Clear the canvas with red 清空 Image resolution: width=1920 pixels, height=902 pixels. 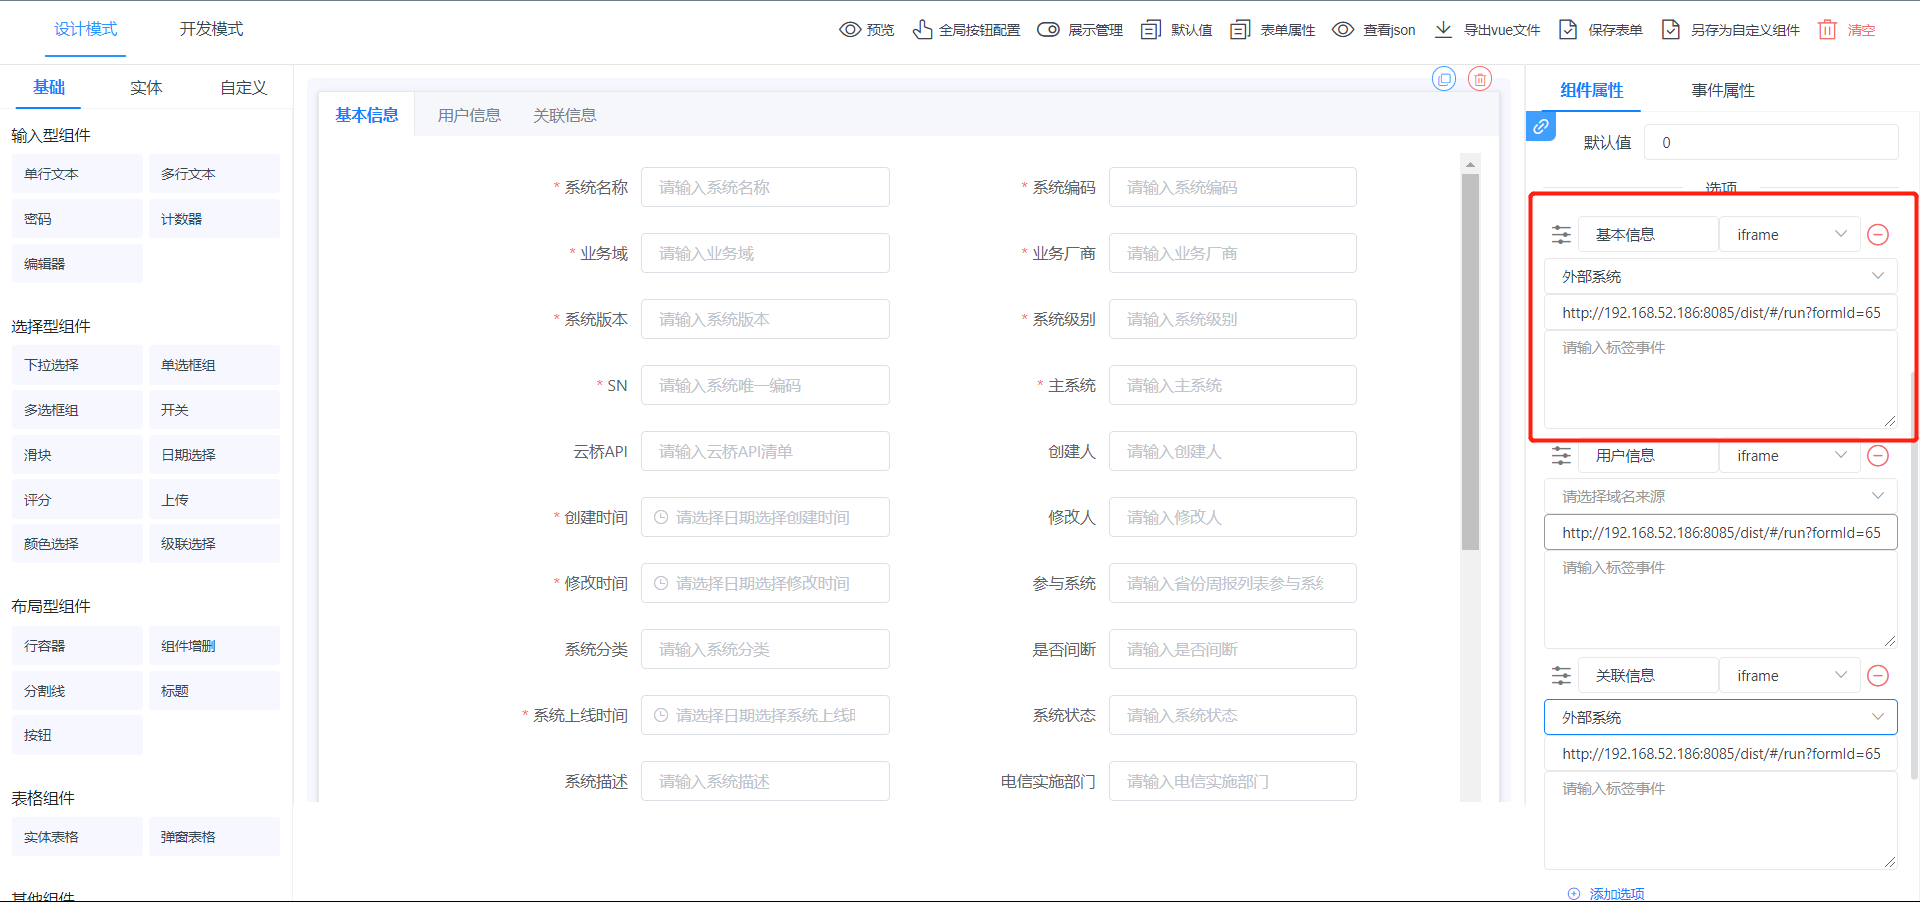pos(1846,30)
